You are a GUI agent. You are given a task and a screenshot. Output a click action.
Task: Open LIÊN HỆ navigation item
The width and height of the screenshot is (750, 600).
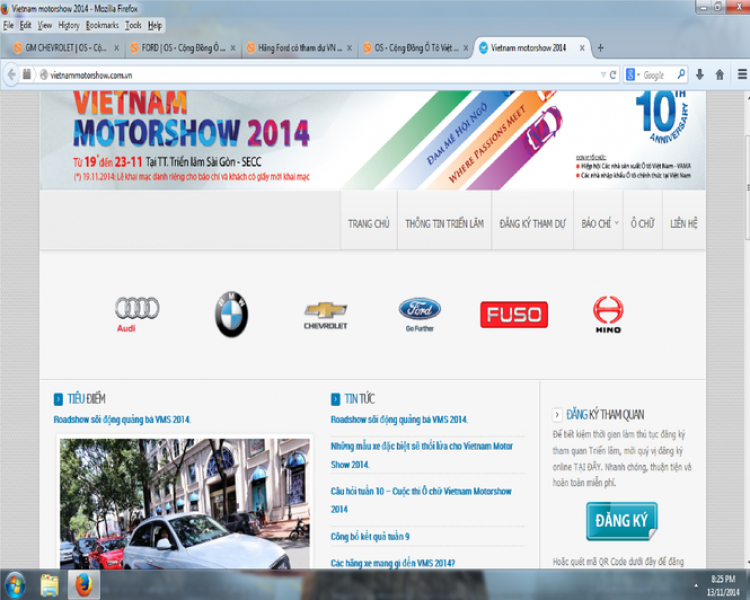(x=684, y=223)
